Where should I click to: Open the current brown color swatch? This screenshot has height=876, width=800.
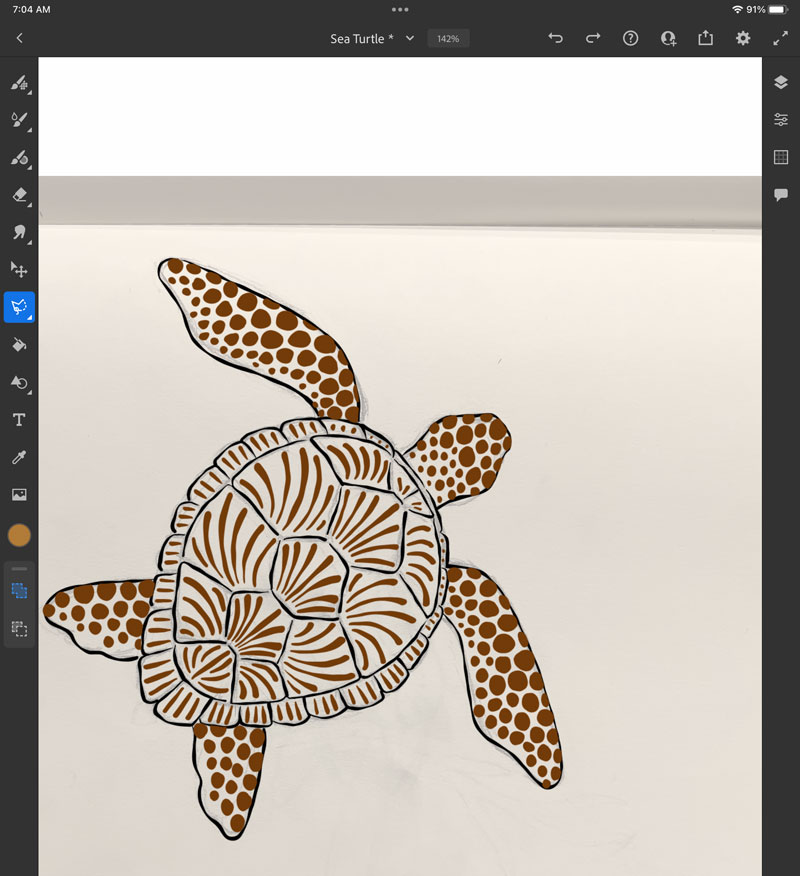click(x=19, y=535)
